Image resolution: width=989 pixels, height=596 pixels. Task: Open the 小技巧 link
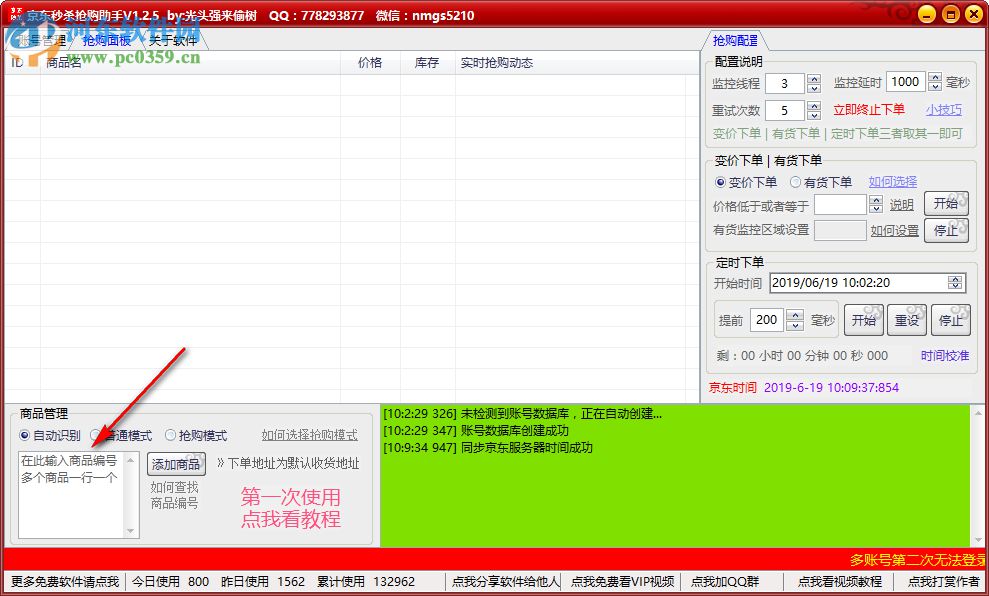tap(945, 110)
